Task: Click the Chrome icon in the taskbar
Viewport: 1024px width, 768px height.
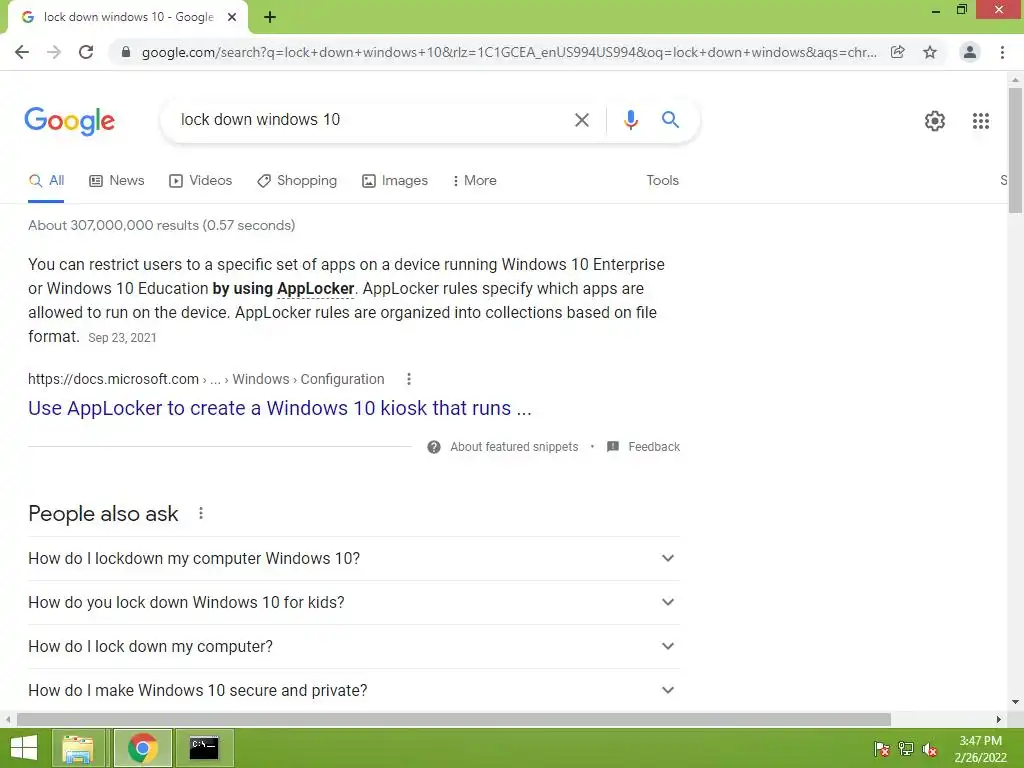Action: [142, 748]
